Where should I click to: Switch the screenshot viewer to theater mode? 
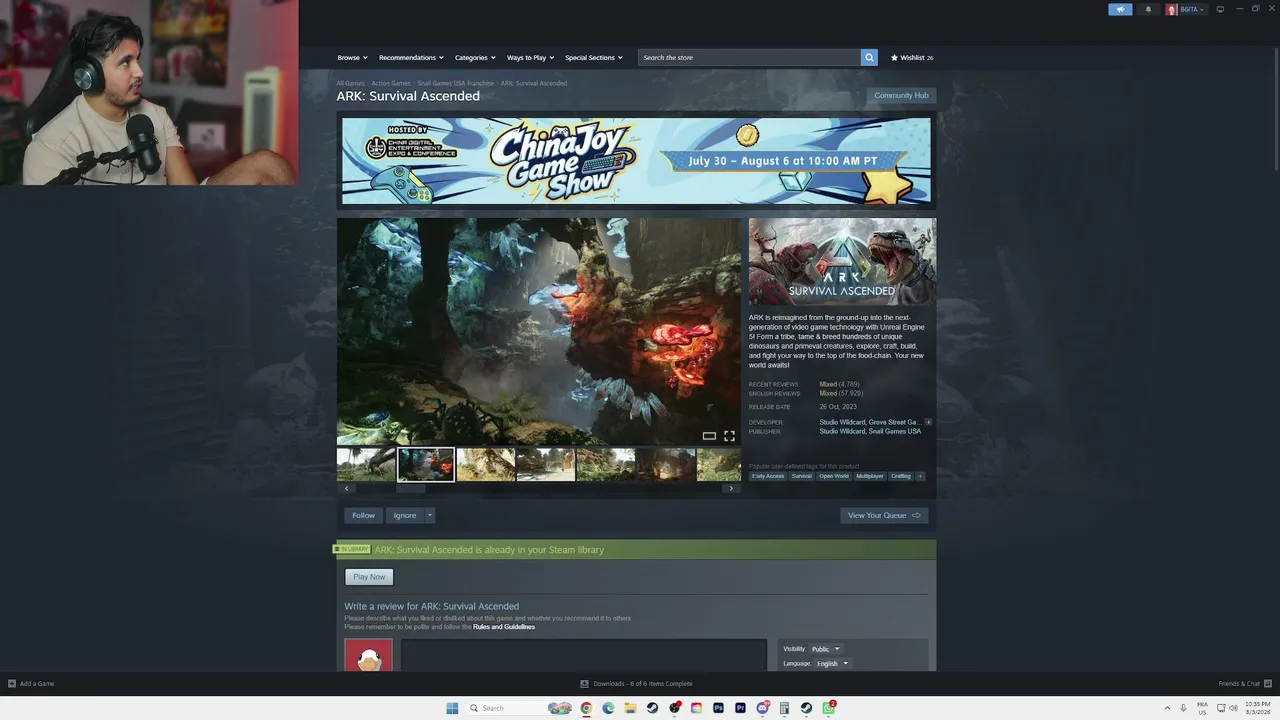(x=709, y=436)
